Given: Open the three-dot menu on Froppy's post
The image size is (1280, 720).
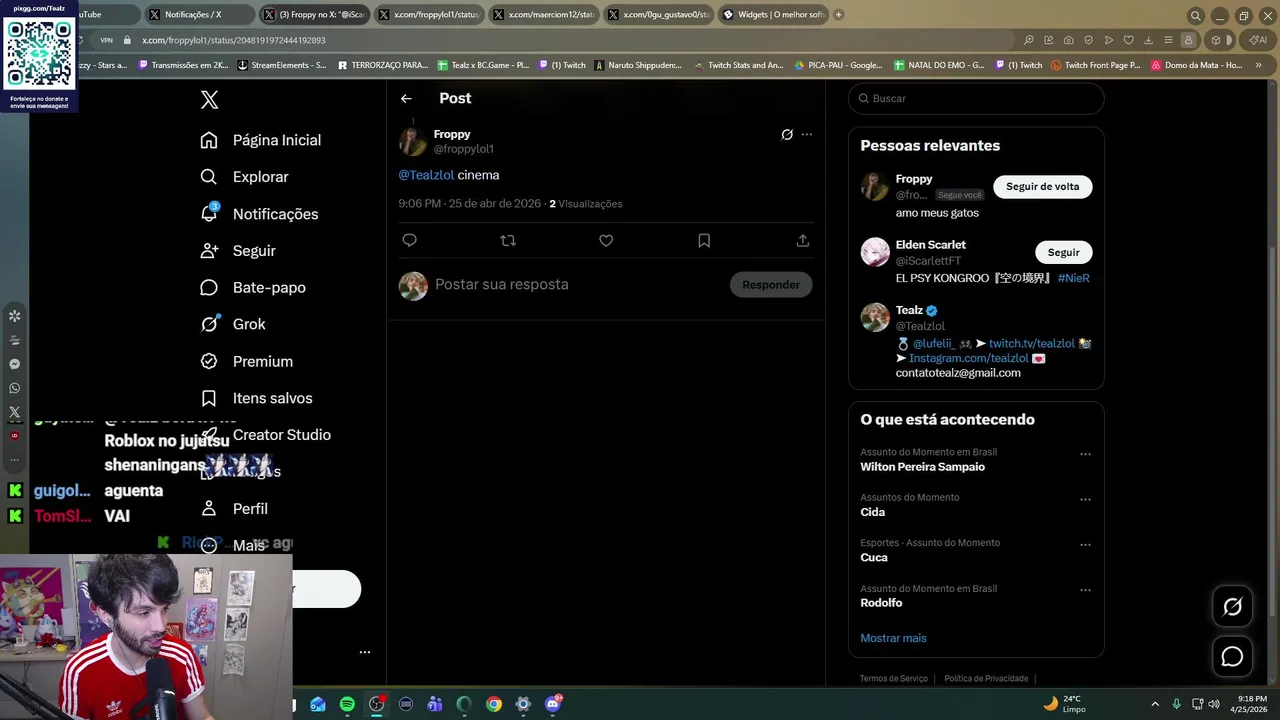Looking at the screenshot, I should point(807,134).
